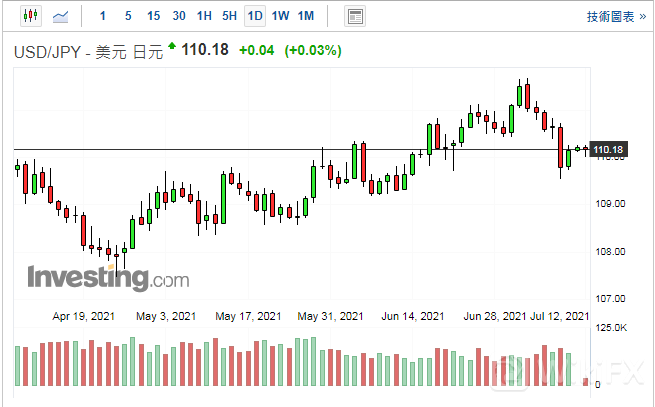Select the 5 minute timeframe

point(127,16)
